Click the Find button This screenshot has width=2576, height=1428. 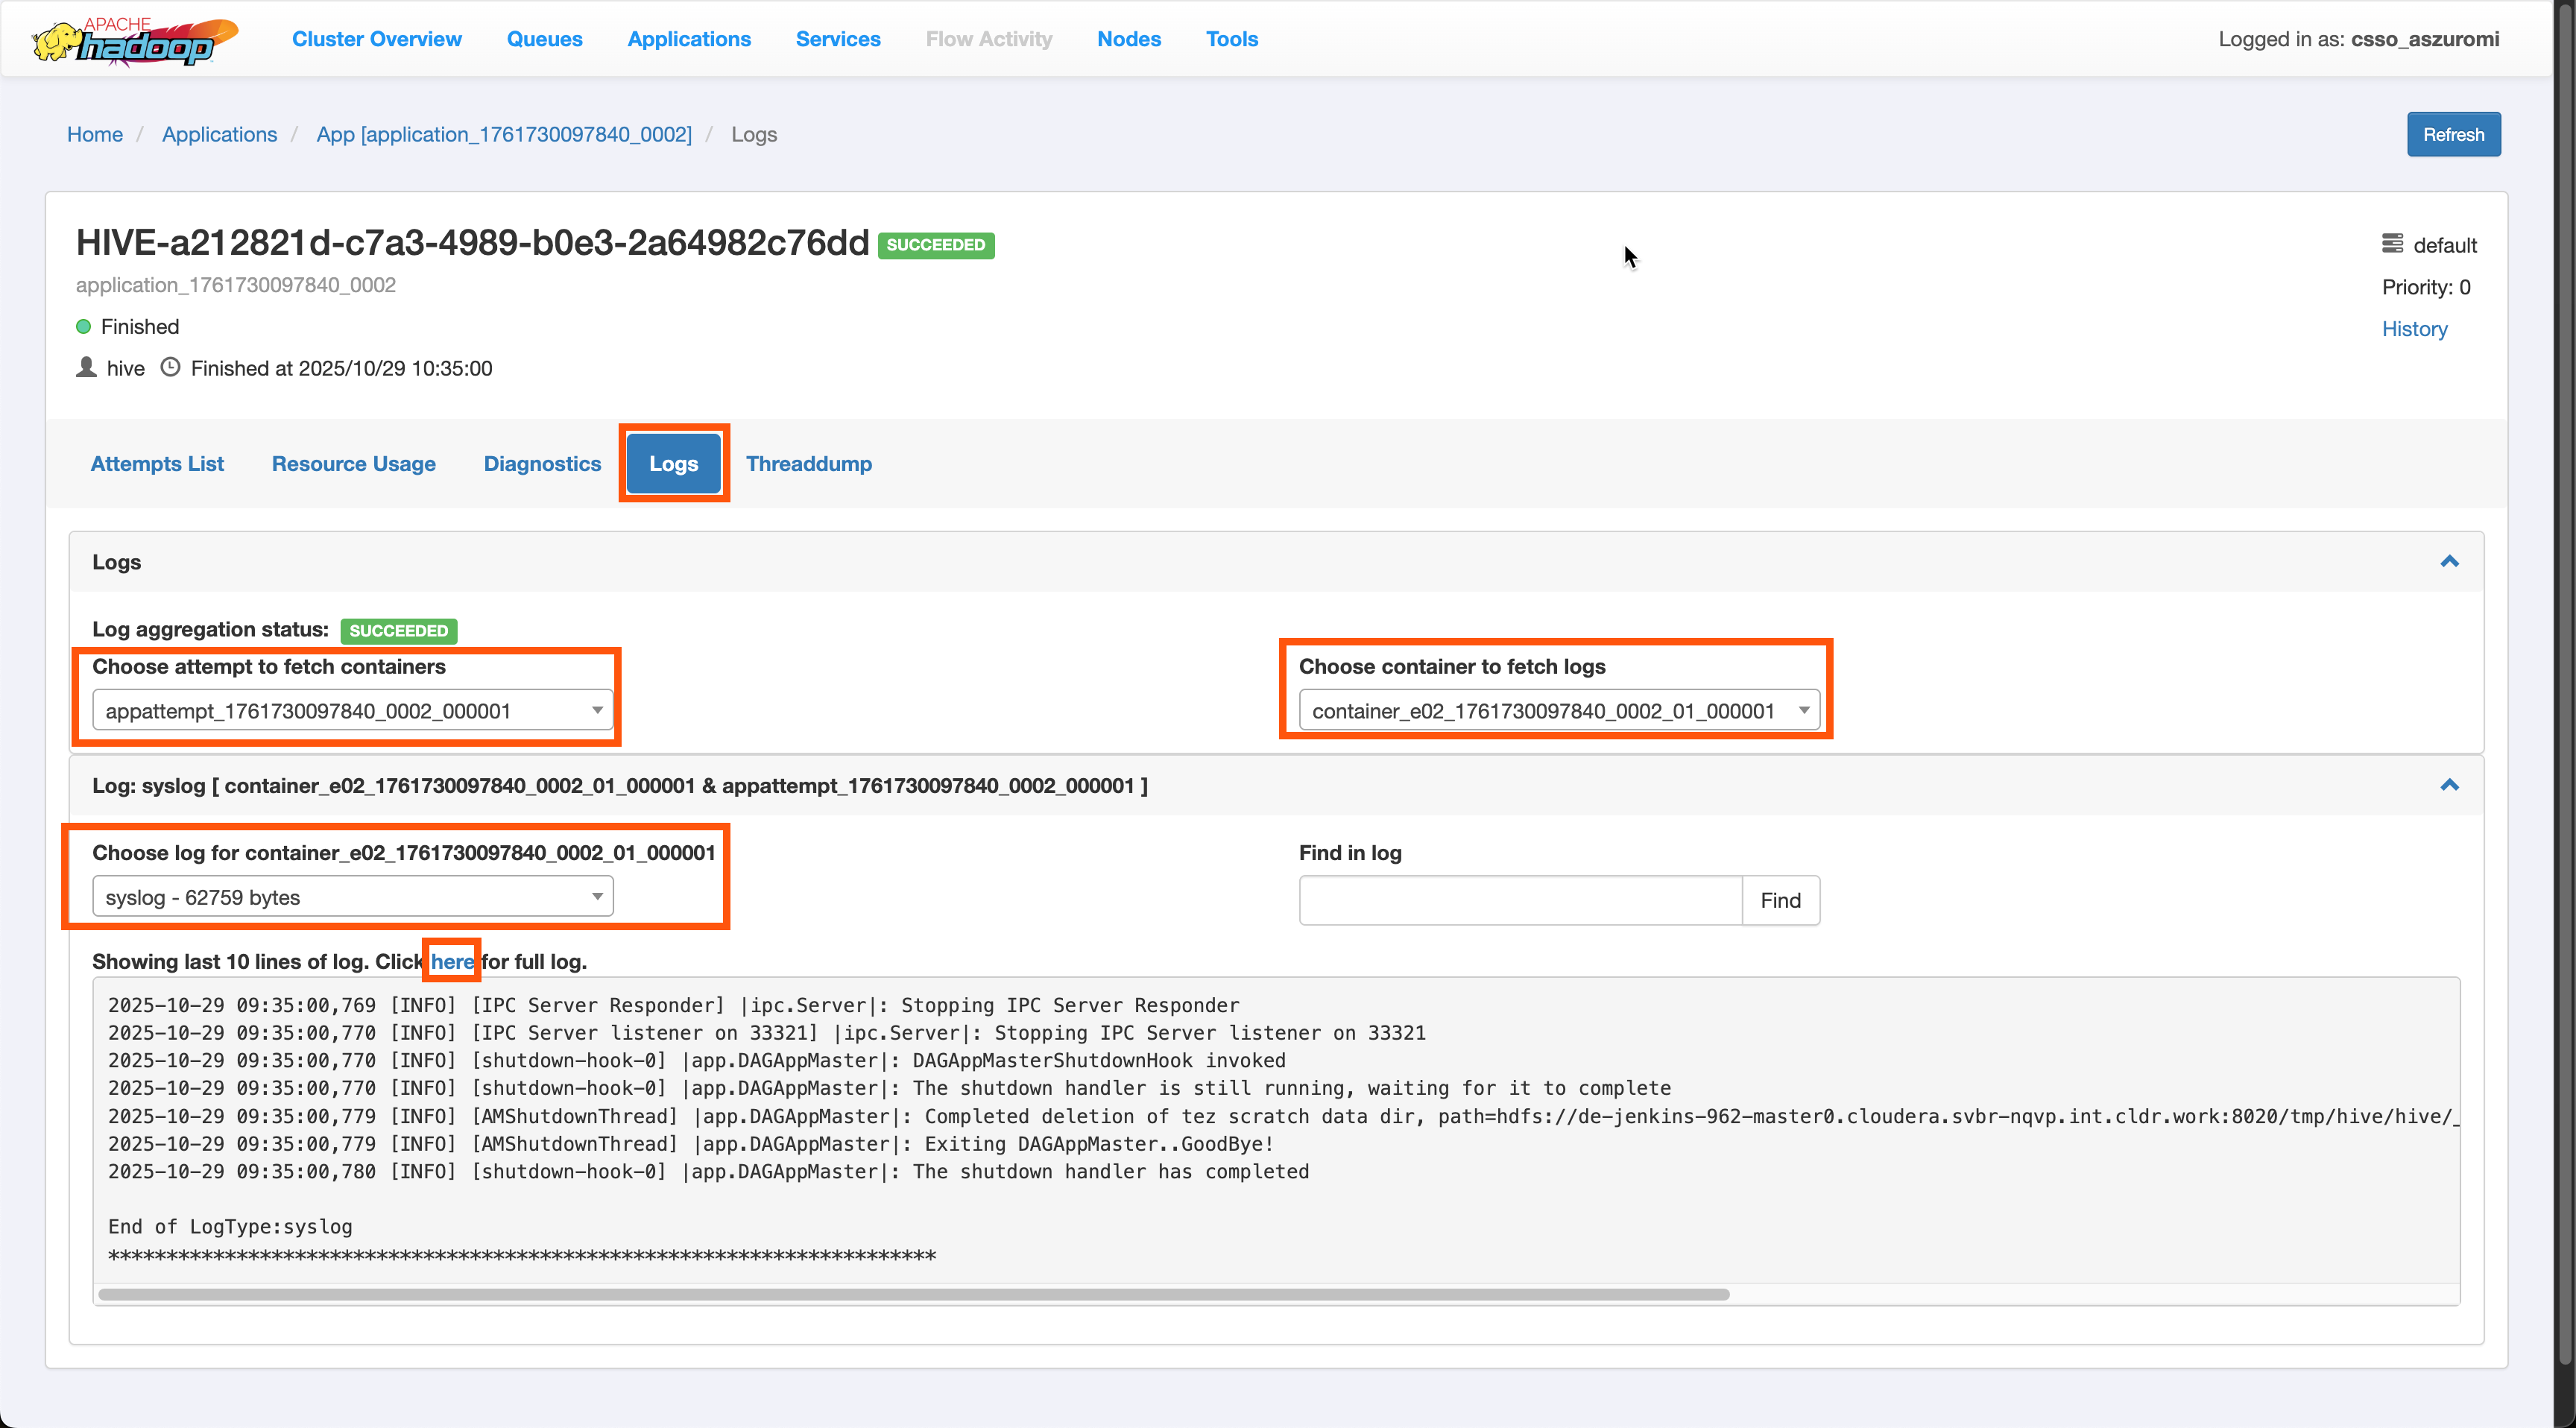point(1779,900)
